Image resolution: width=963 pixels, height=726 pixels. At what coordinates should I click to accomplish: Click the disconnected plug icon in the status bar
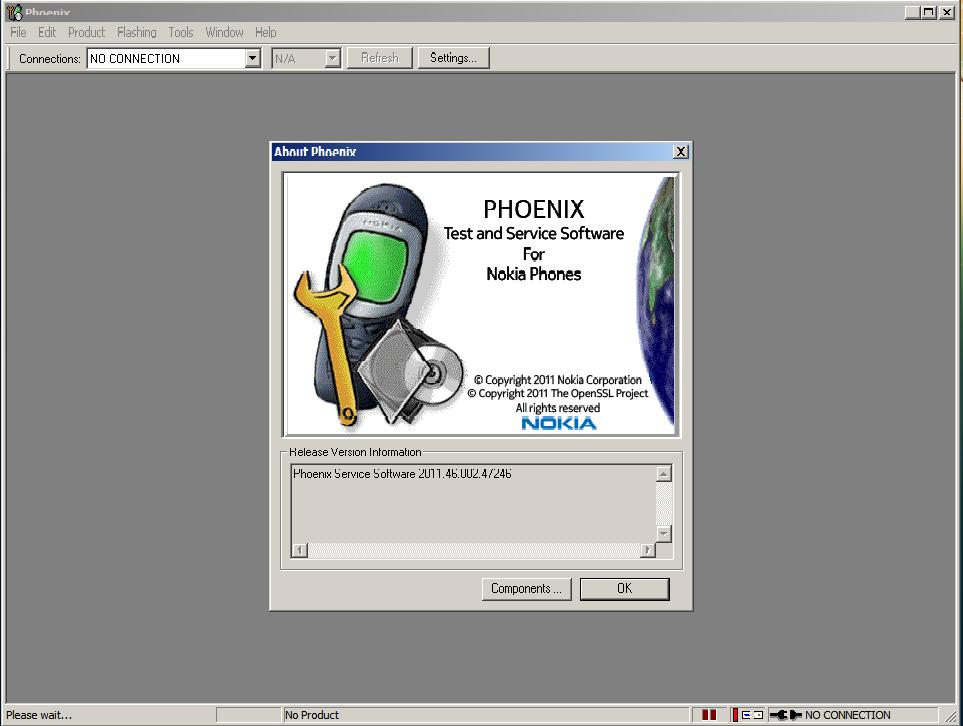click(x=786, y=715)
